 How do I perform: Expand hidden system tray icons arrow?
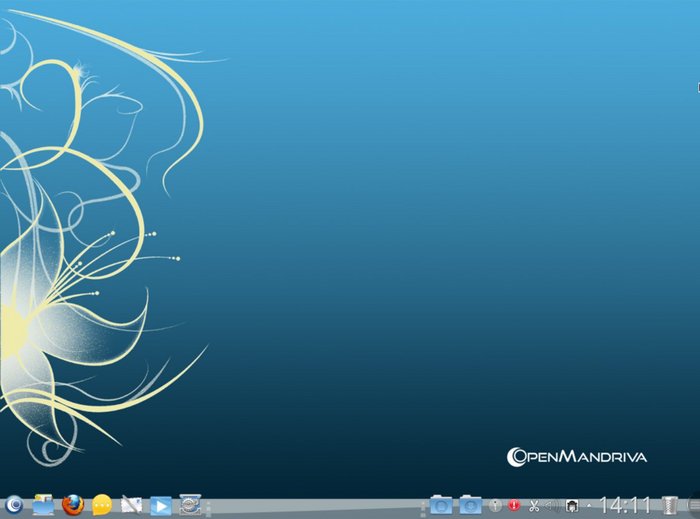click(x=588, y=506)
